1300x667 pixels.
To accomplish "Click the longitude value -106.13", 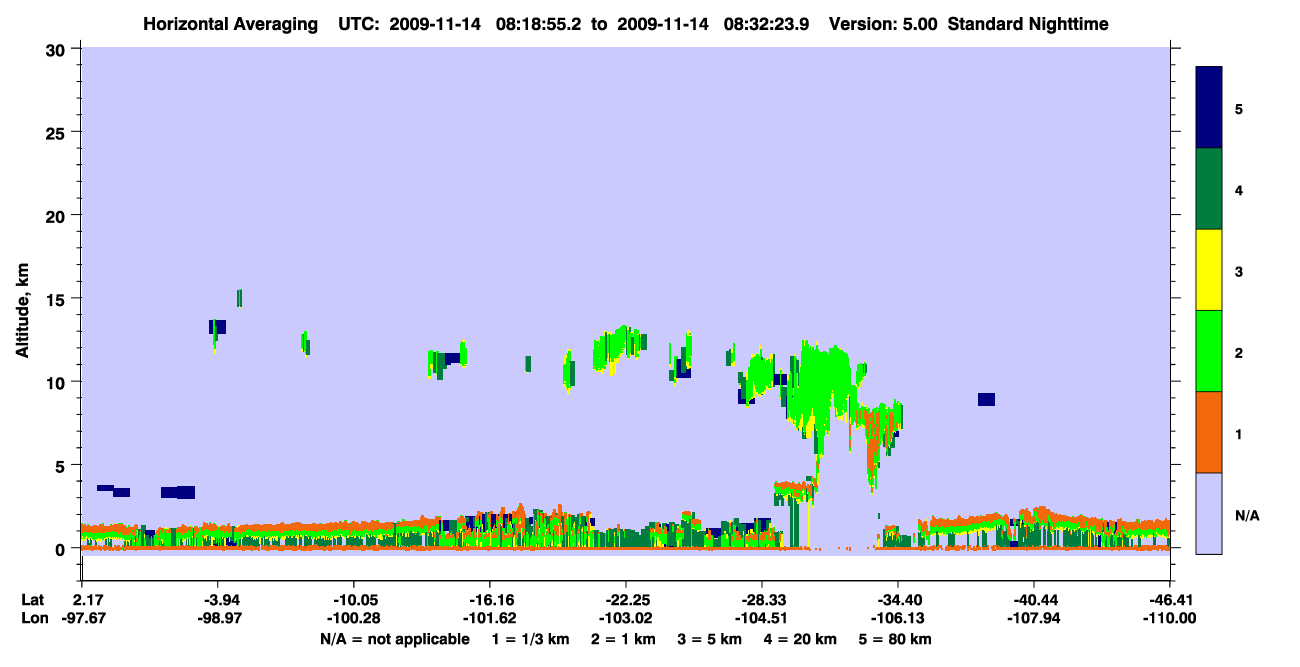I will pyautogui.click(x=898, y=619).
